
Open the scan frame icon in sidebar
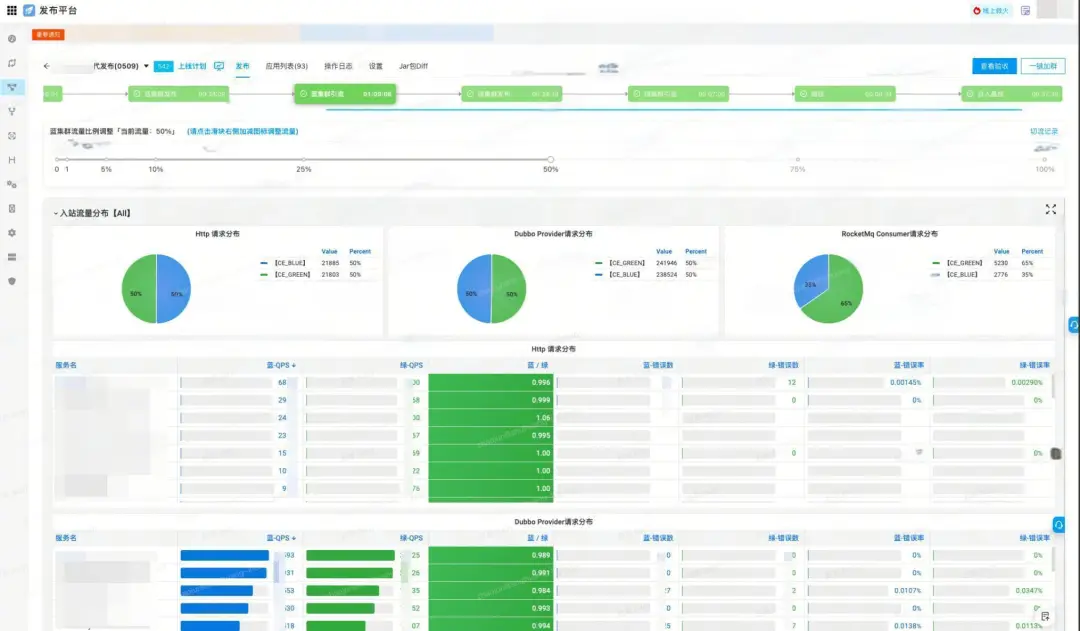[12, 136]
